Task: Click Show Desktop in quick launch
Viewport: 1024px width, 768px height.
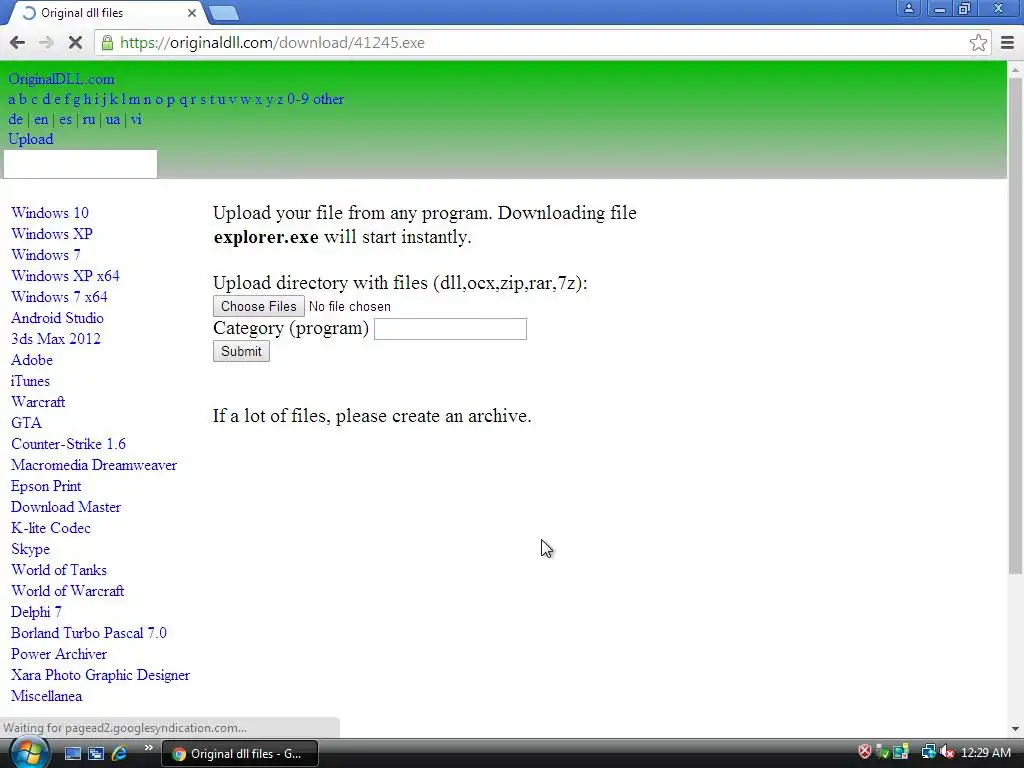Action: tap(72, 753)
